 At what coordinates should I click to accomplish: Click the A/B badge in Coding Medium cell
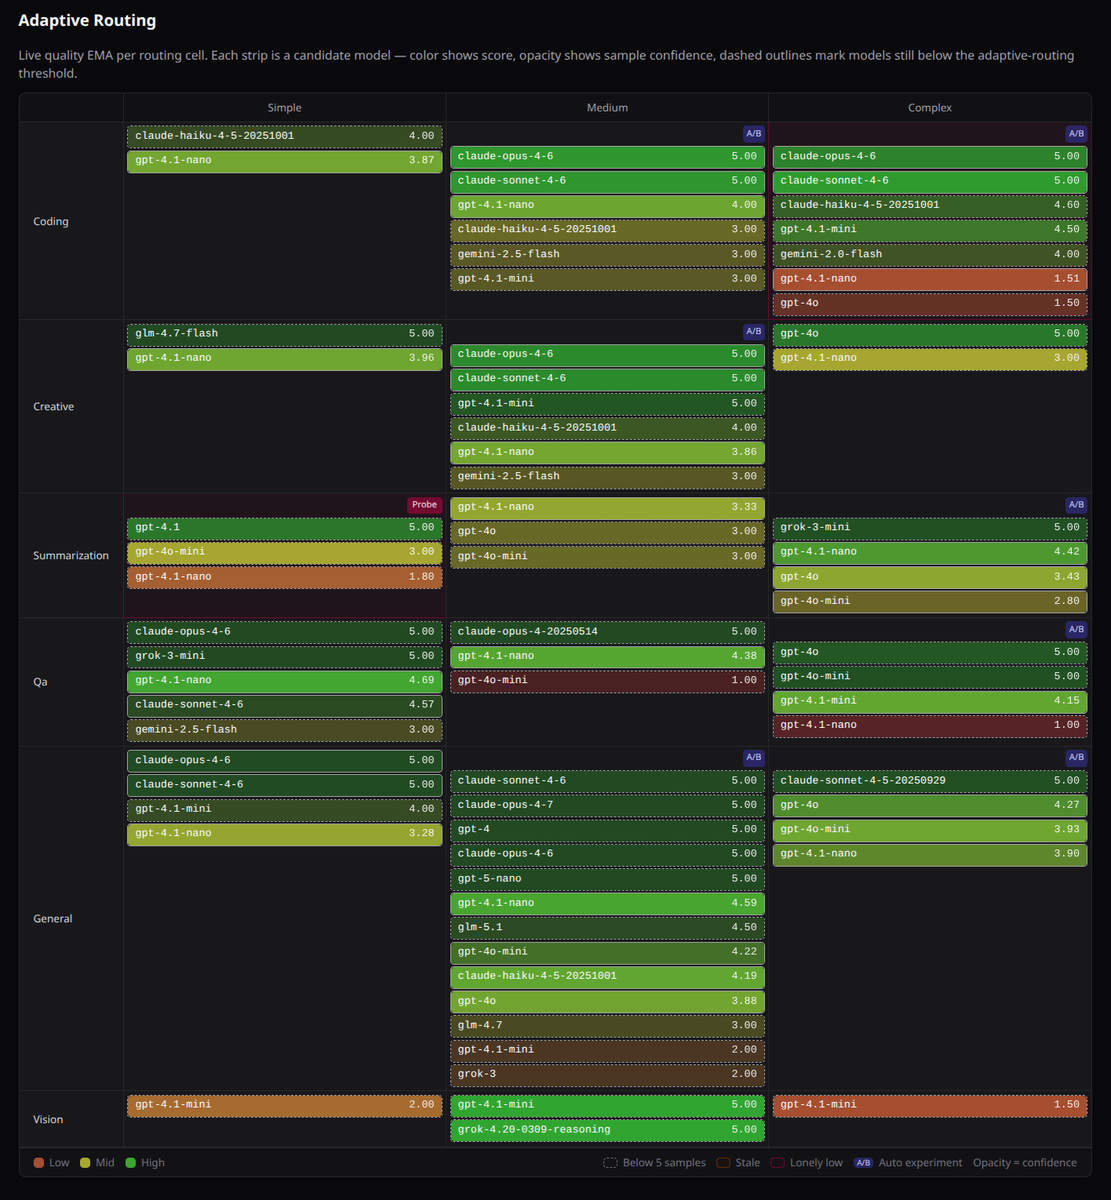(x=753, y=133)
